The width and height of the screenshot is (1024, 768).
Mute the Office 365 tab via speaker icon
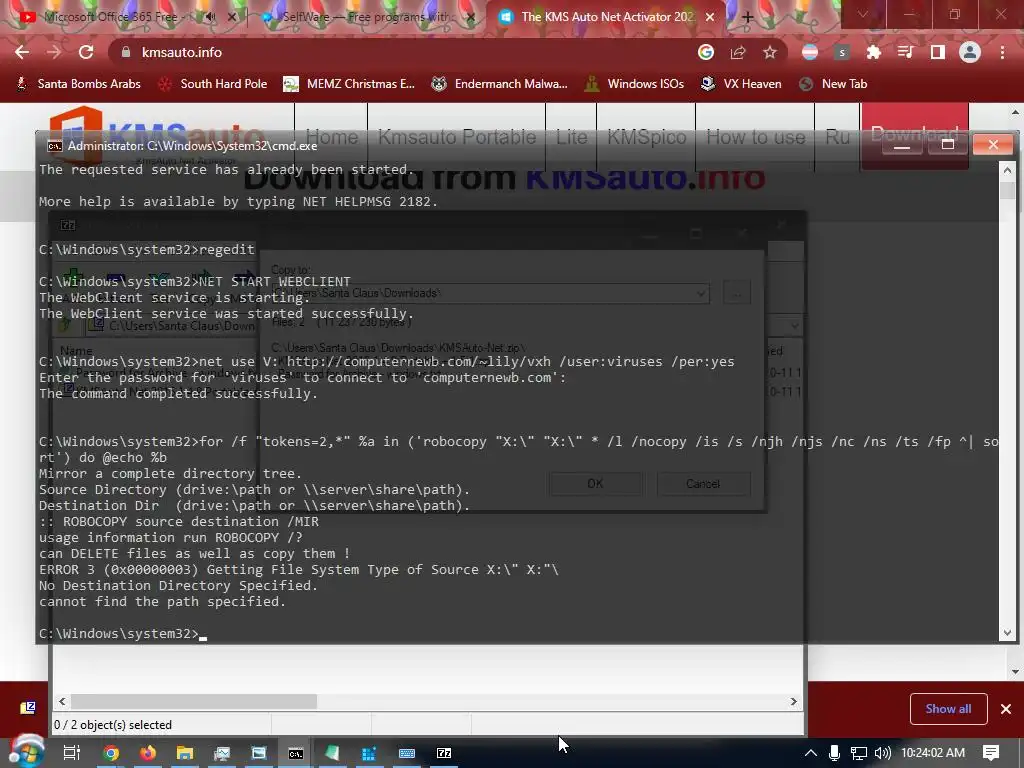coord(210,17)
